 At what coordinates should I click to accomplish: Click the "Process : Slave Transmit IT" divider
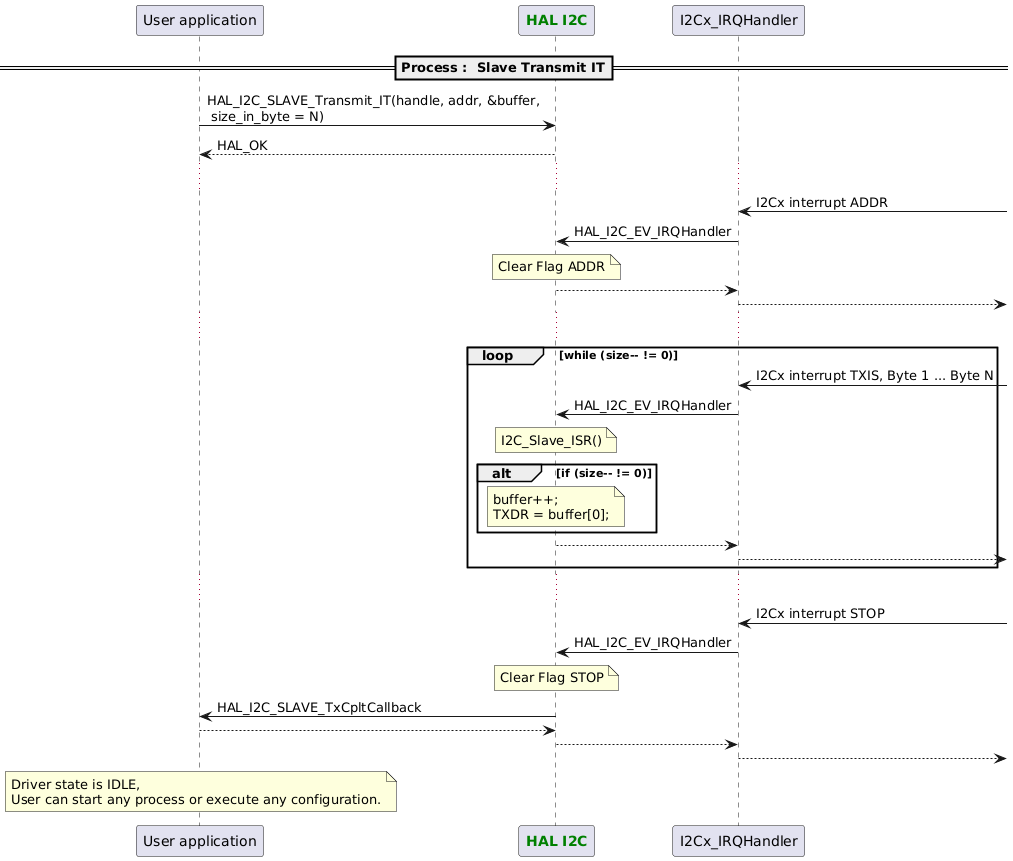point(504,67)
